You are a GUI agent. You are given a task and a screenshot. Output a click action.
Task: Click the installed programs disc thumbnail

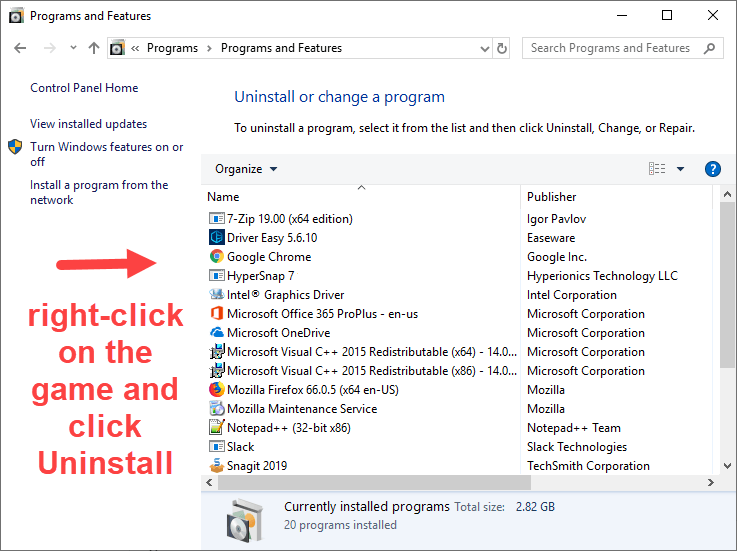point(244,519)
